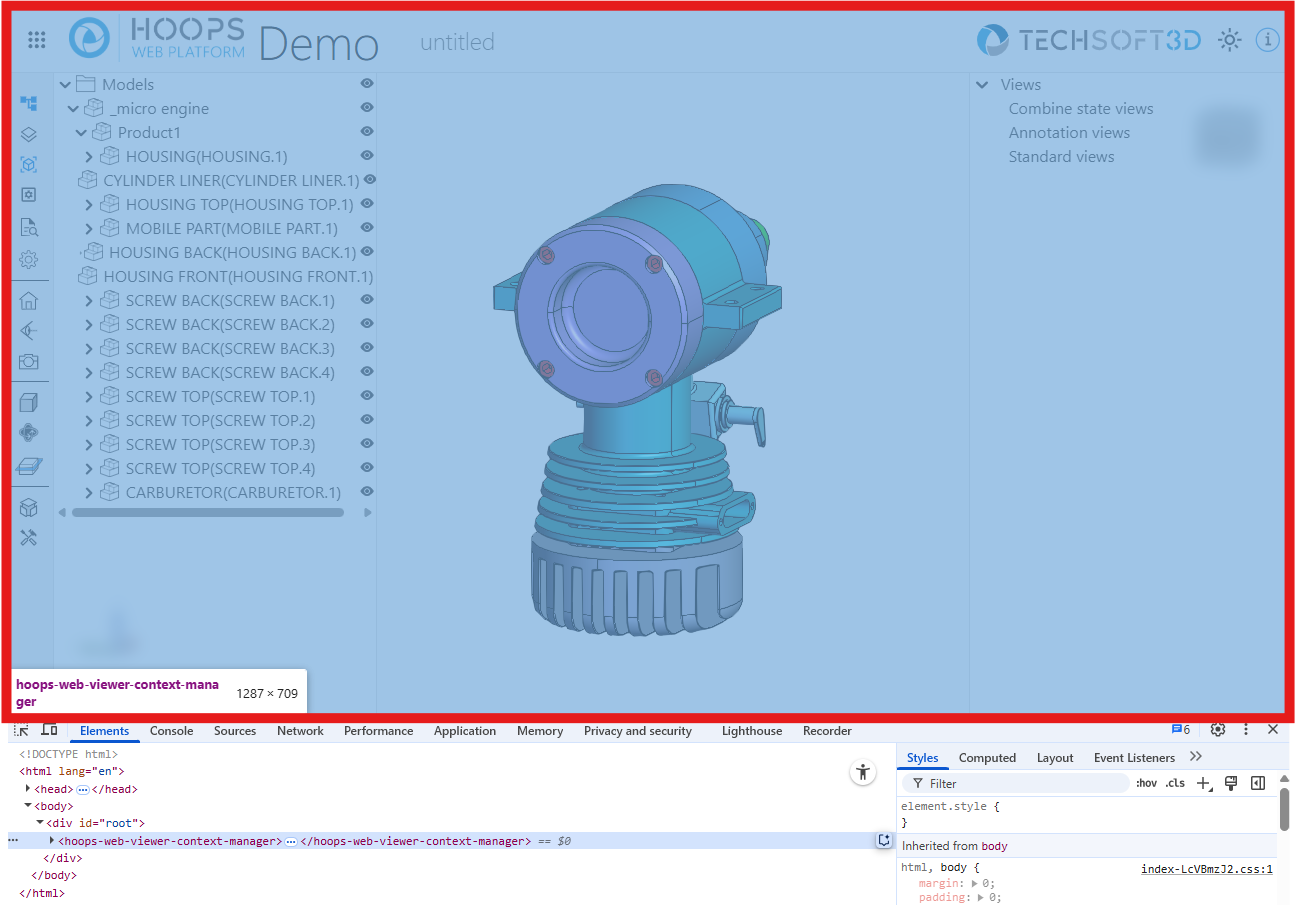The image size is (1295, 905).
Task: Open the layers panel in sidebar
Action: tap(29, 134)
